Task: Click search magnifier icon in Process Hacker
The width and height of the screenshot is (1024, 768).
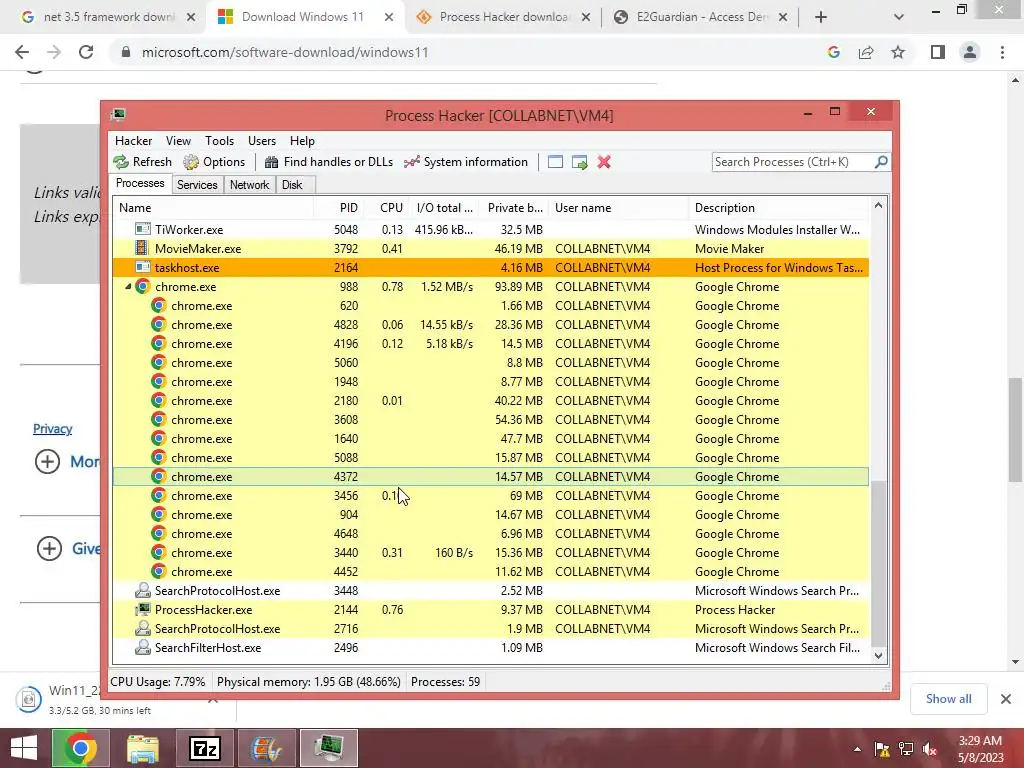Action: point(880,161)
